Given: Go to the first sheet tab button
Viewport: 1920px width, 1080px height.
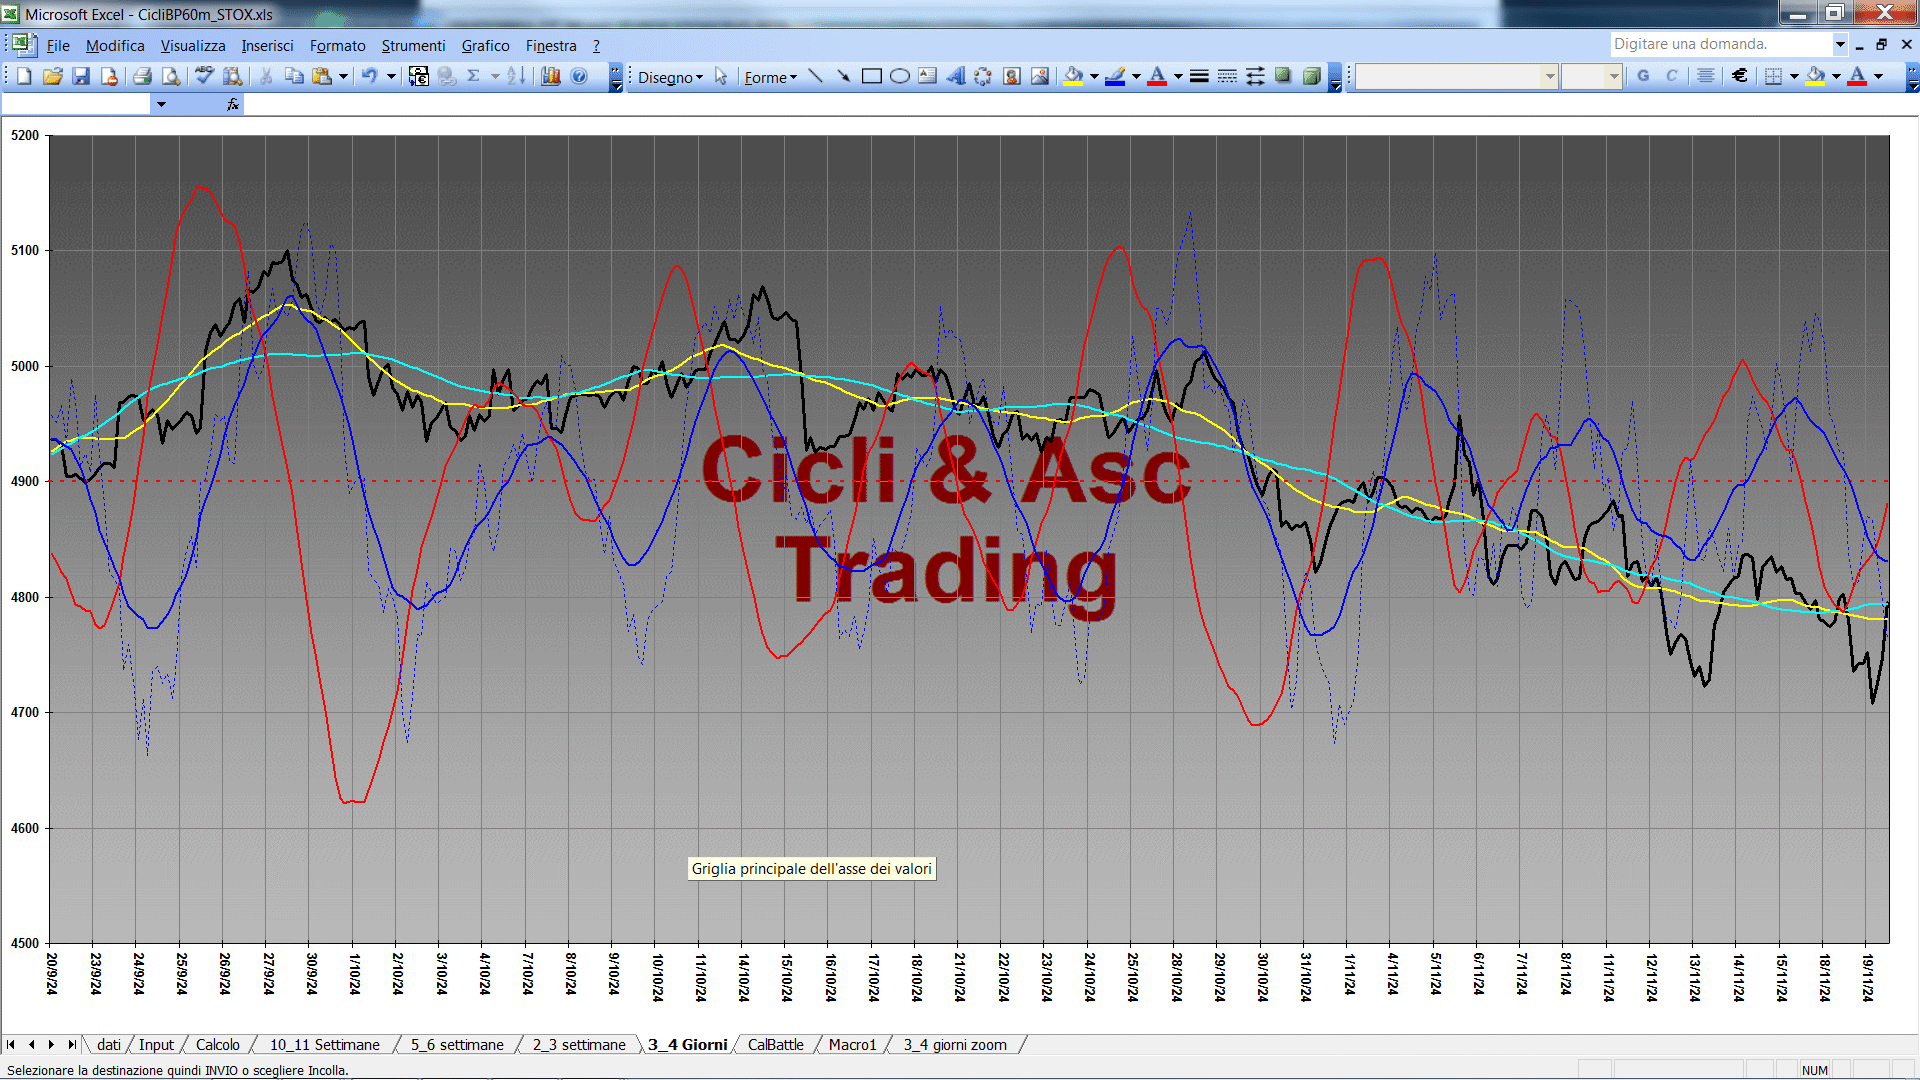Looking at the screenshot, I should click(11, 1044).
